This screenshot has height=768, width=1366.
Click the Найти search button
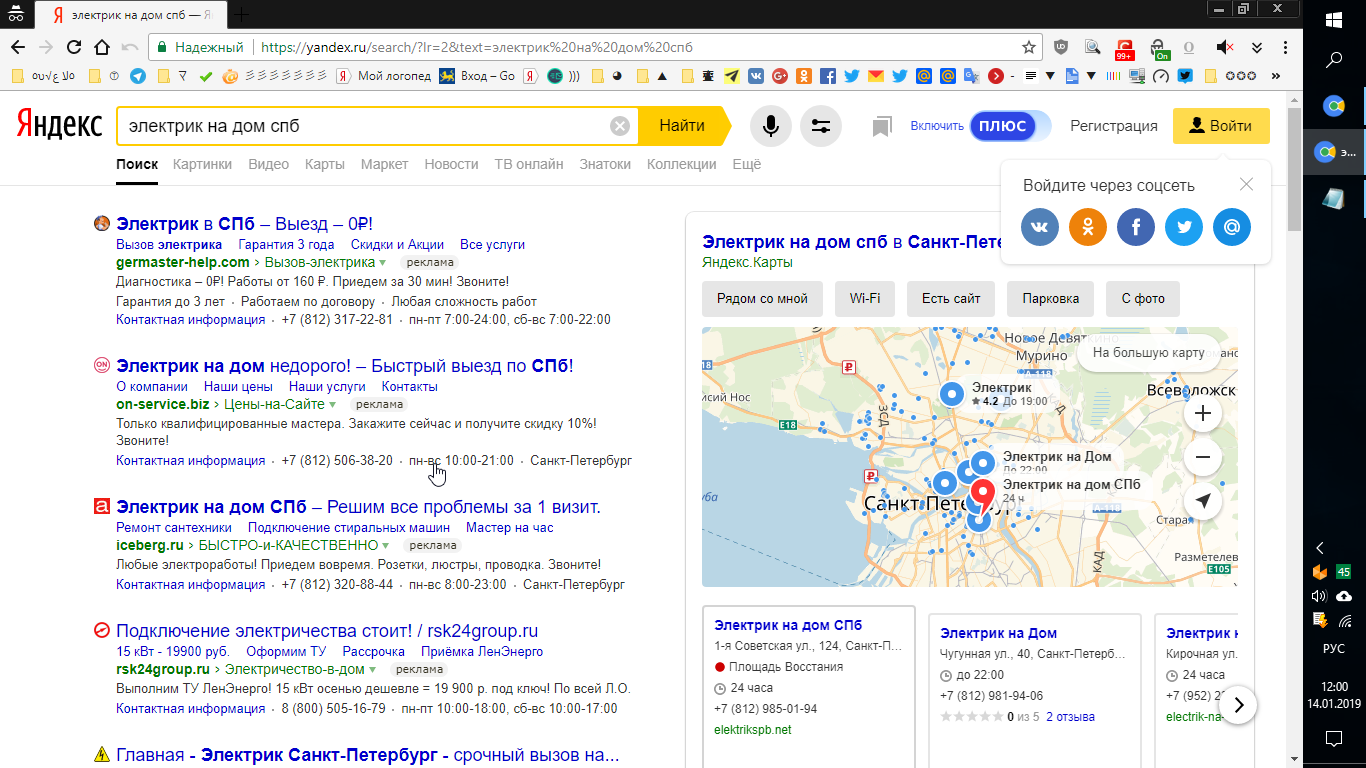point(683,126)
